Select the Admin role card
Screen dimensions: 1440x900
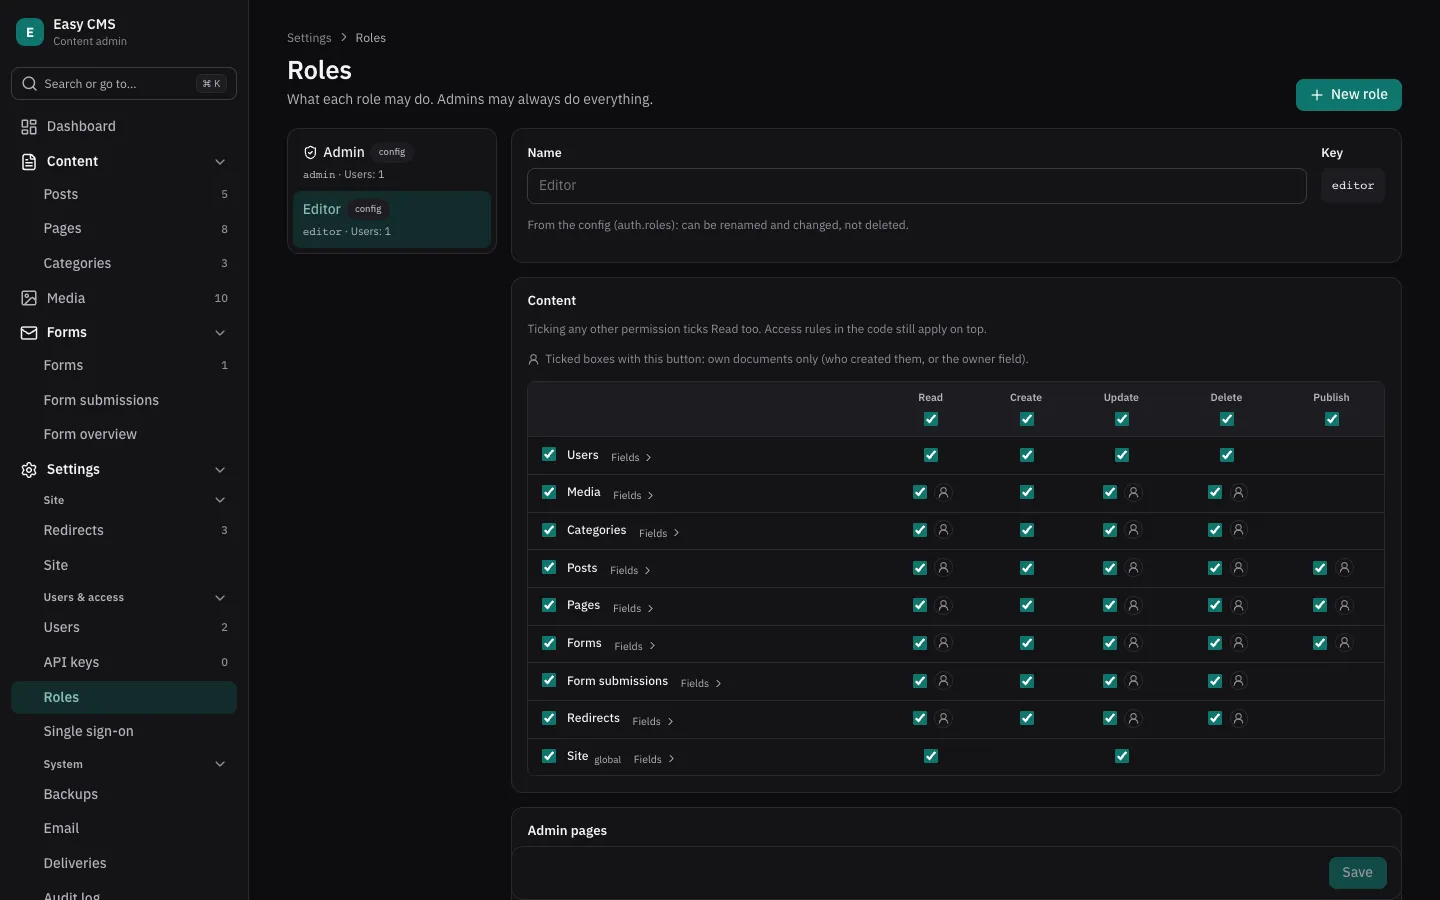point(392,162)
